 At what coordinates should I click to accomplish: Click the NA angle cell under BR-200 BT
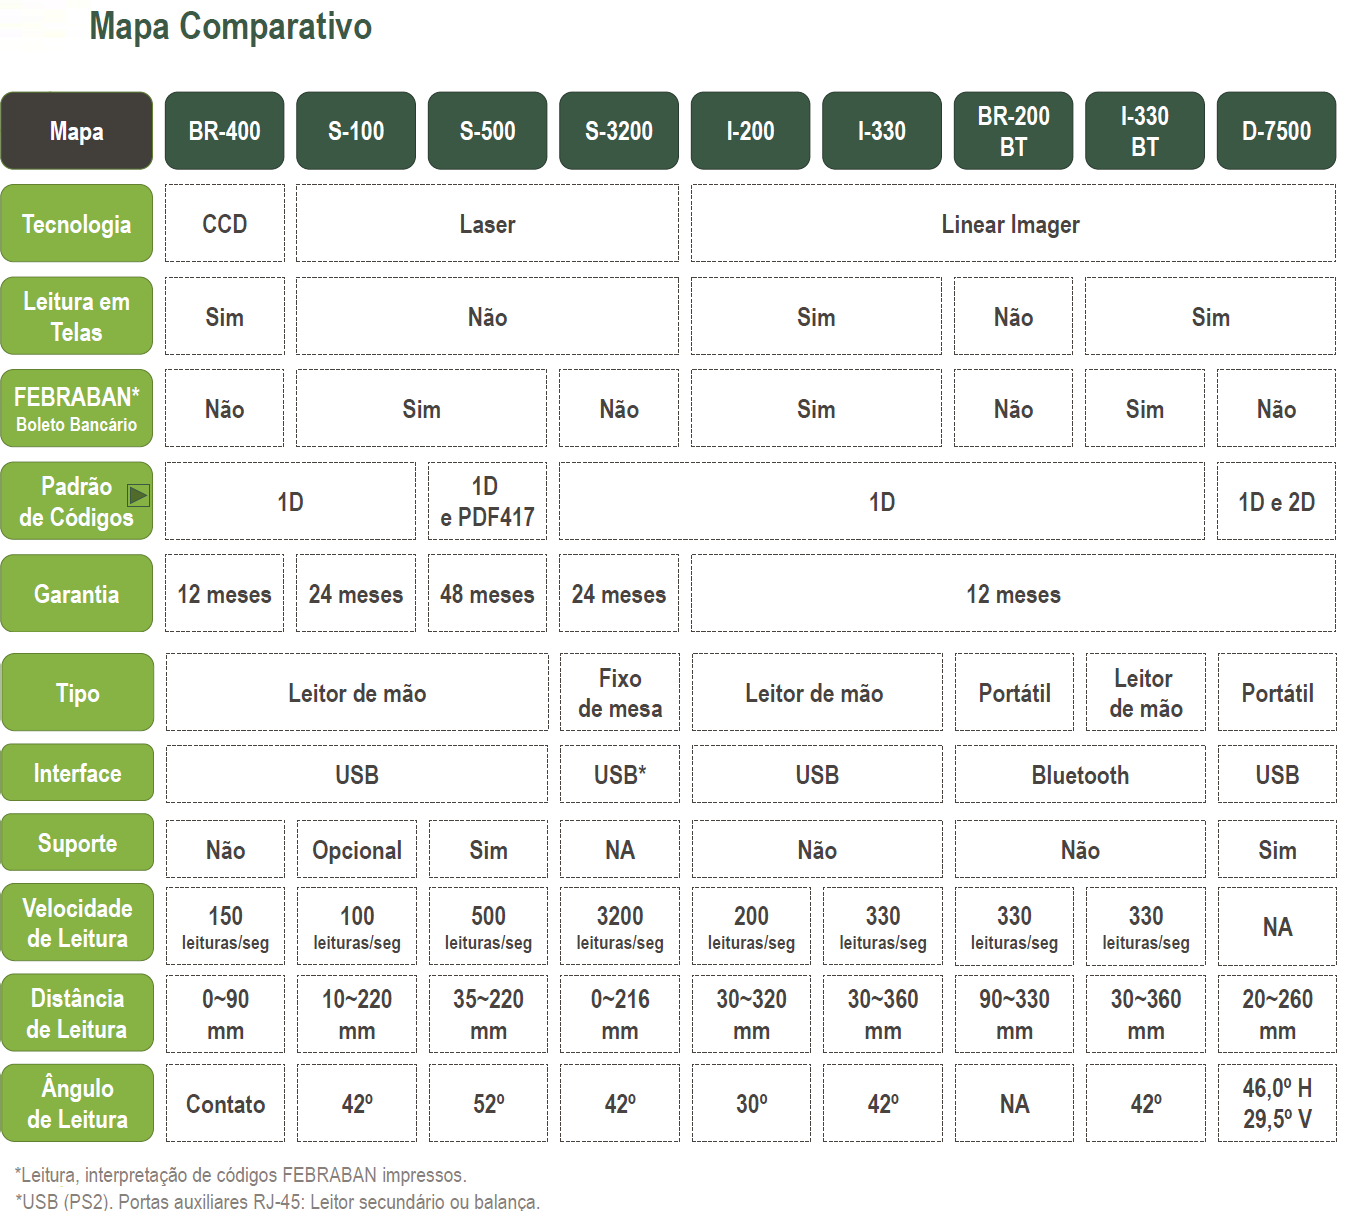[1015, 1103]
